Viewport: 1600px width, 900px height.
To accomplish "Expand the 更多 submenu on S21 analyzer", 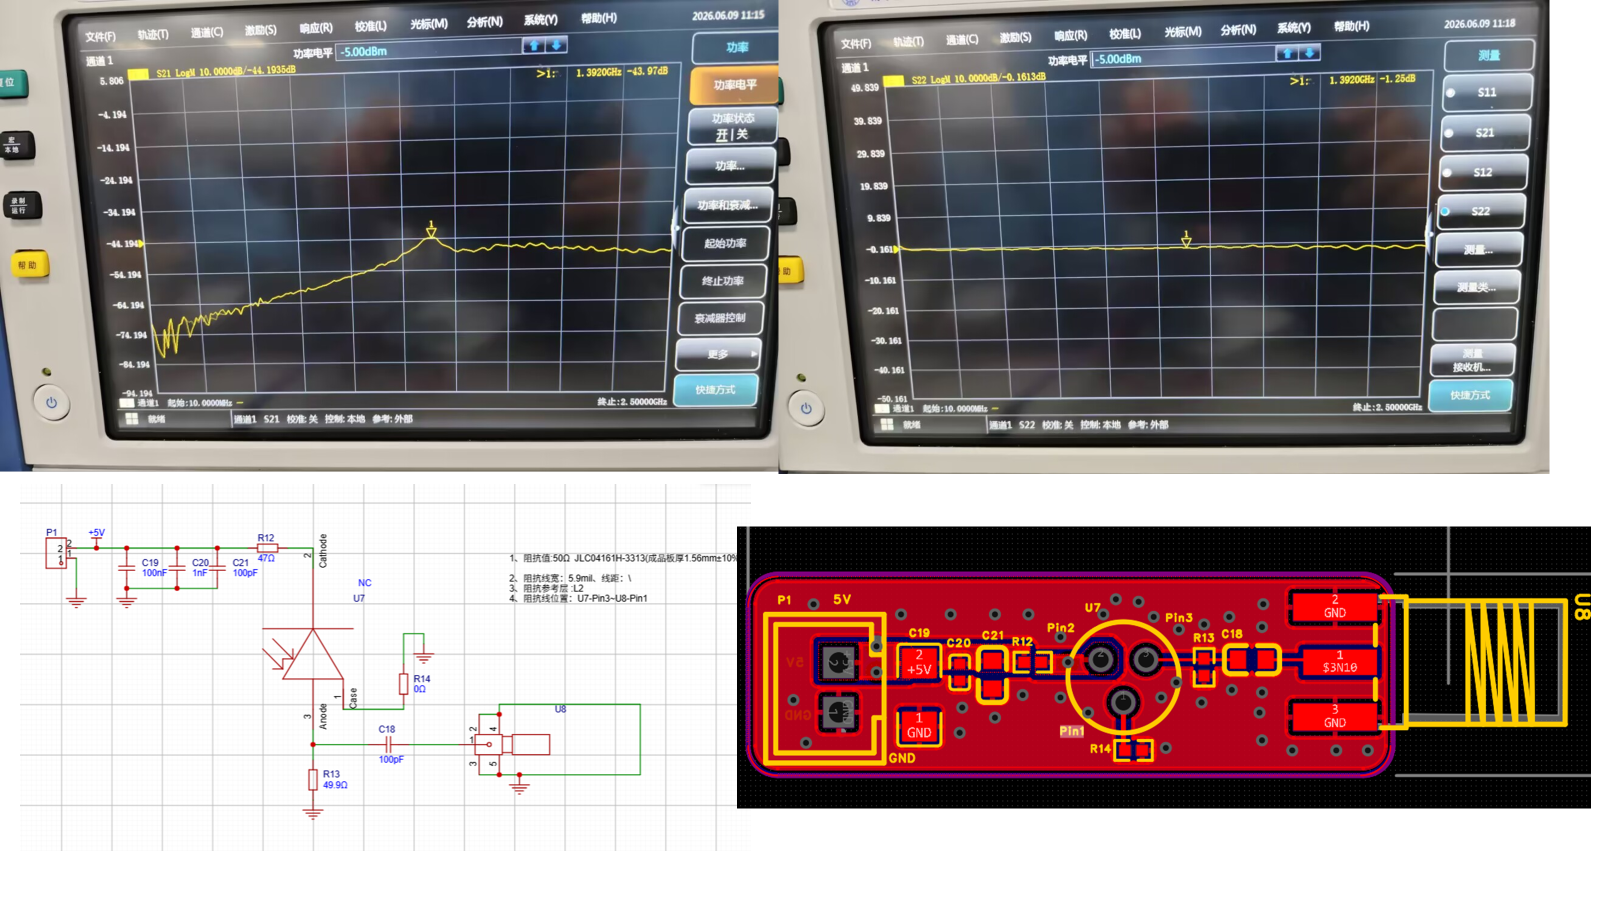I will [718, 354].
